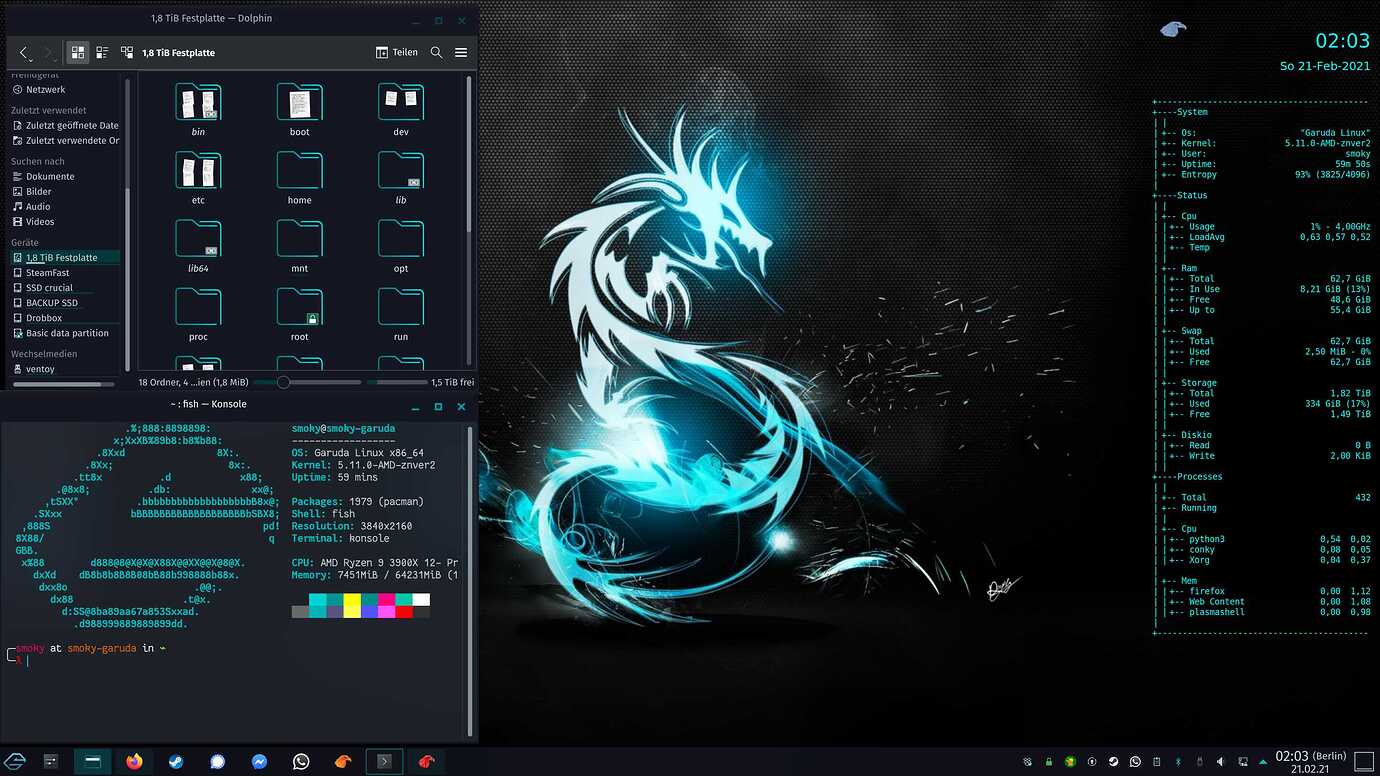Screen dimensions: 1380x776
Task: Open the Dolphin hamburger menu
Action: pos(461,52)
